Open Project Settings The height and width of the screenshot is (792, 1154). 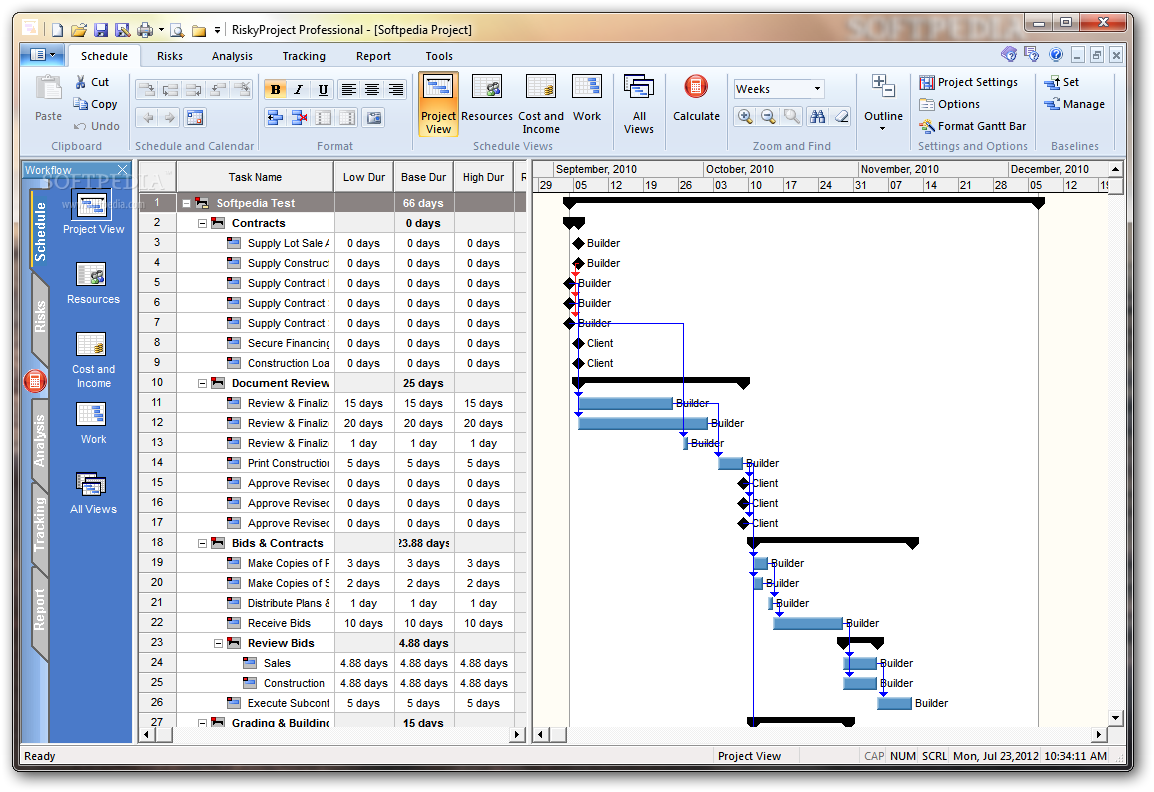pyautogui.click(x=969, y=82)
